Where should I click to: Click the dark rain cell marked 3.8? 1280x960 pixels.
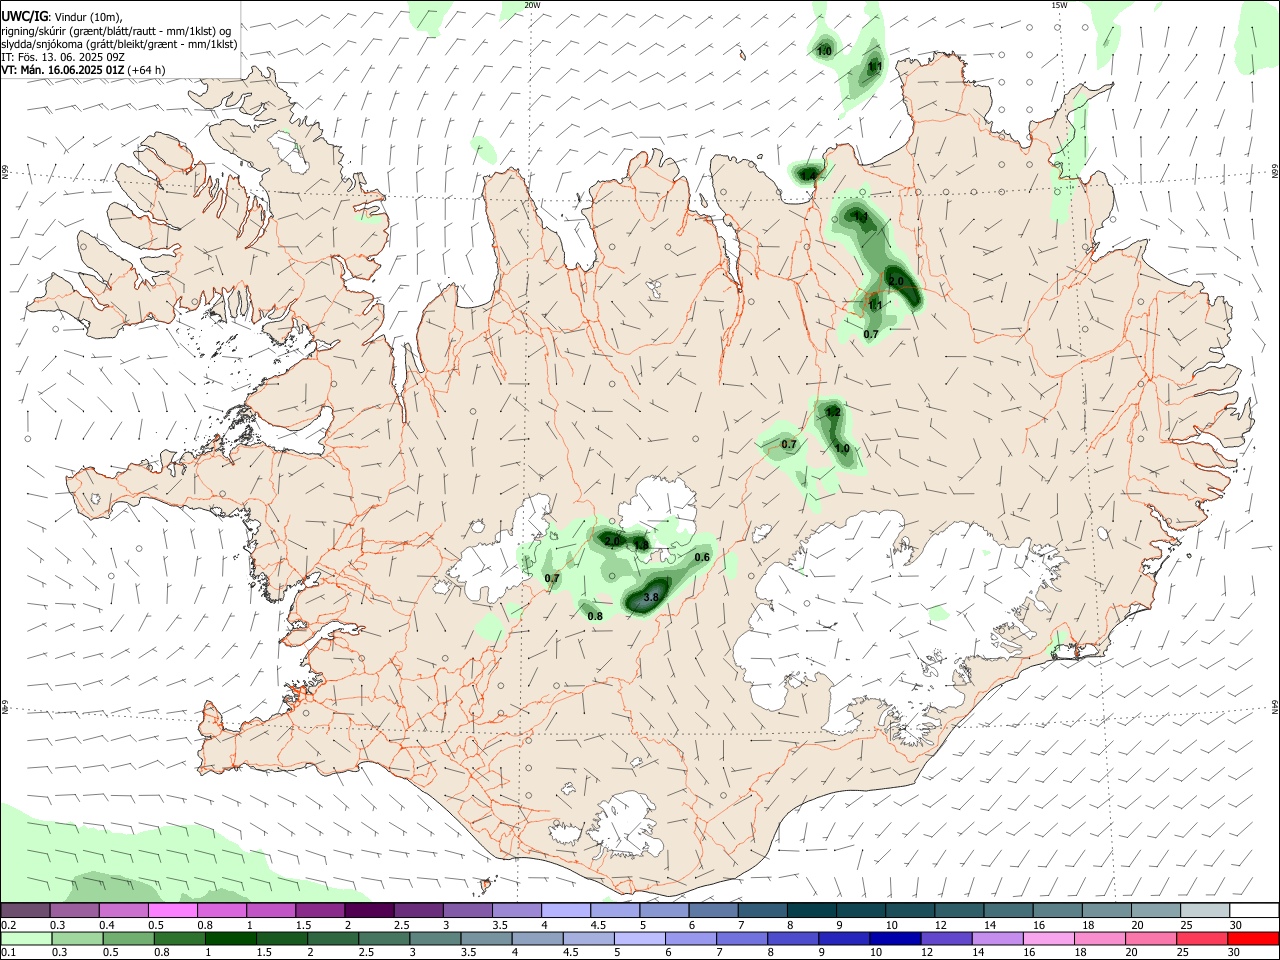click(x=647, y=596)
